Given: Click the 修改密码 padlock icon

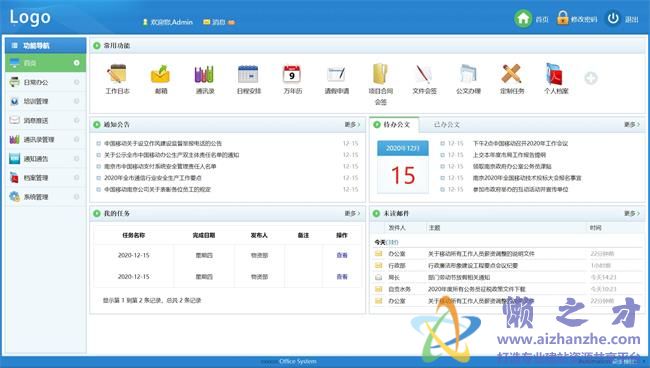Looking at the screenshot, I should click(x=563, y=18).
